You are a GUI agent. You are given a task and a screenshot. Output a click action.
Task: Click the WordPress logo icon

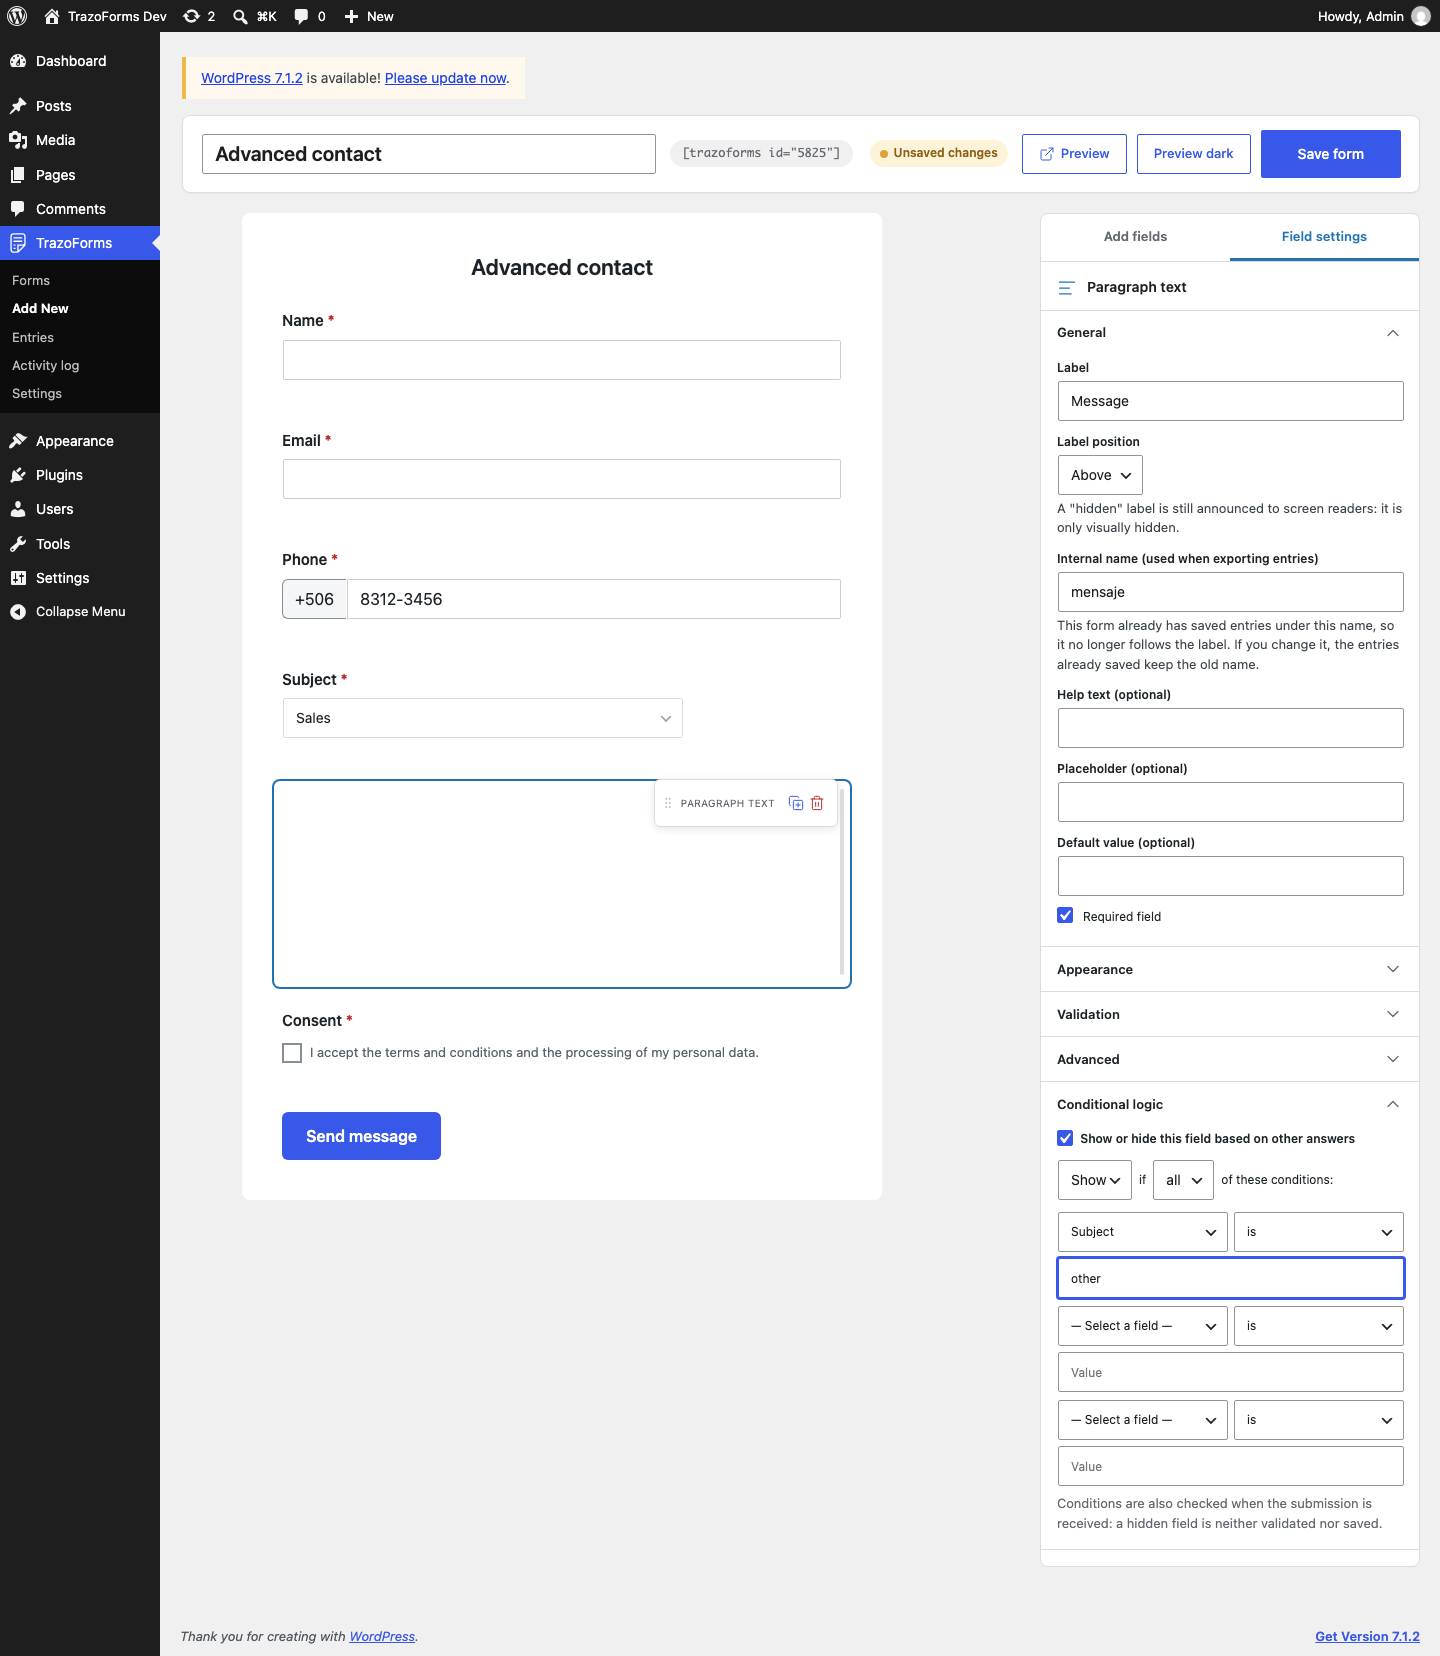click(17, 16)
